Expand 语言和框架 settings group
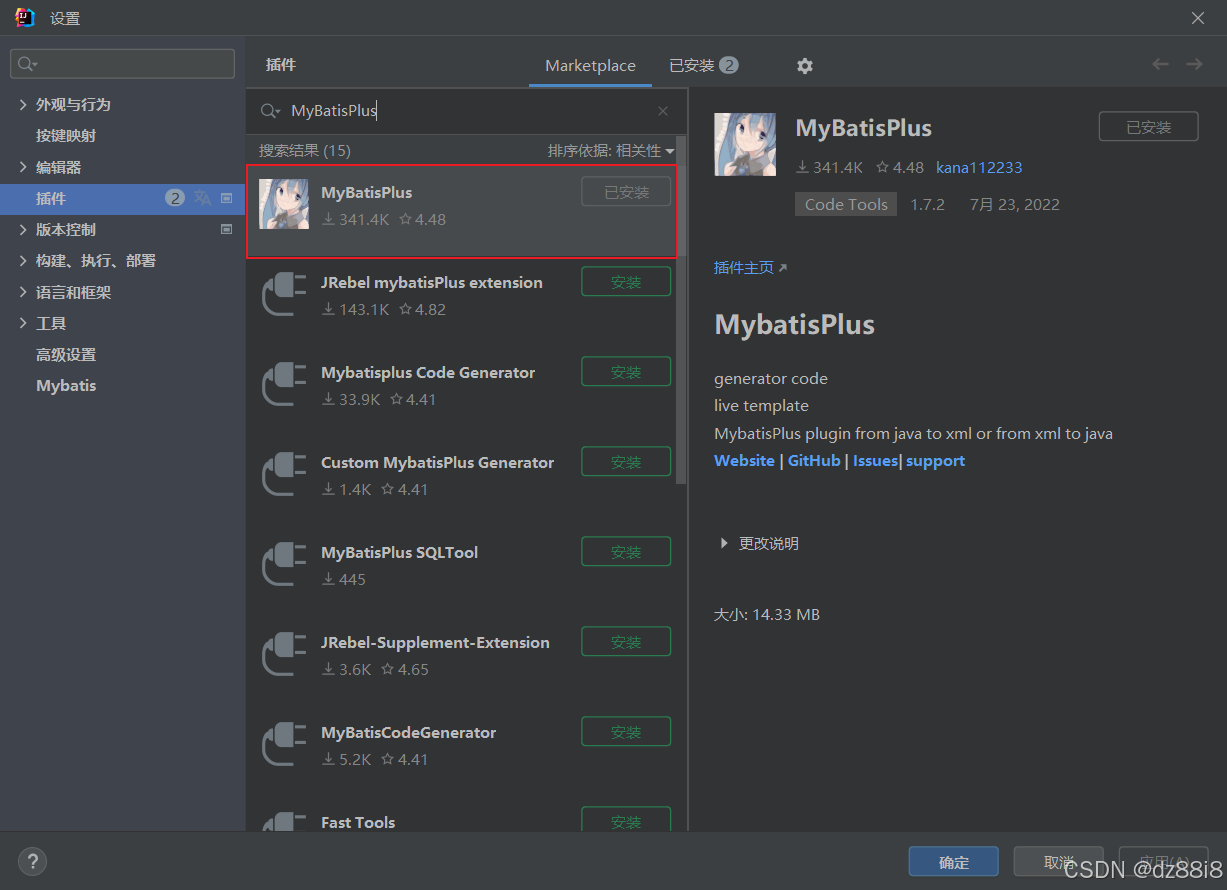Image resolution: width=1227 pixels, height=890 pixels. click(x=23, y=292)
